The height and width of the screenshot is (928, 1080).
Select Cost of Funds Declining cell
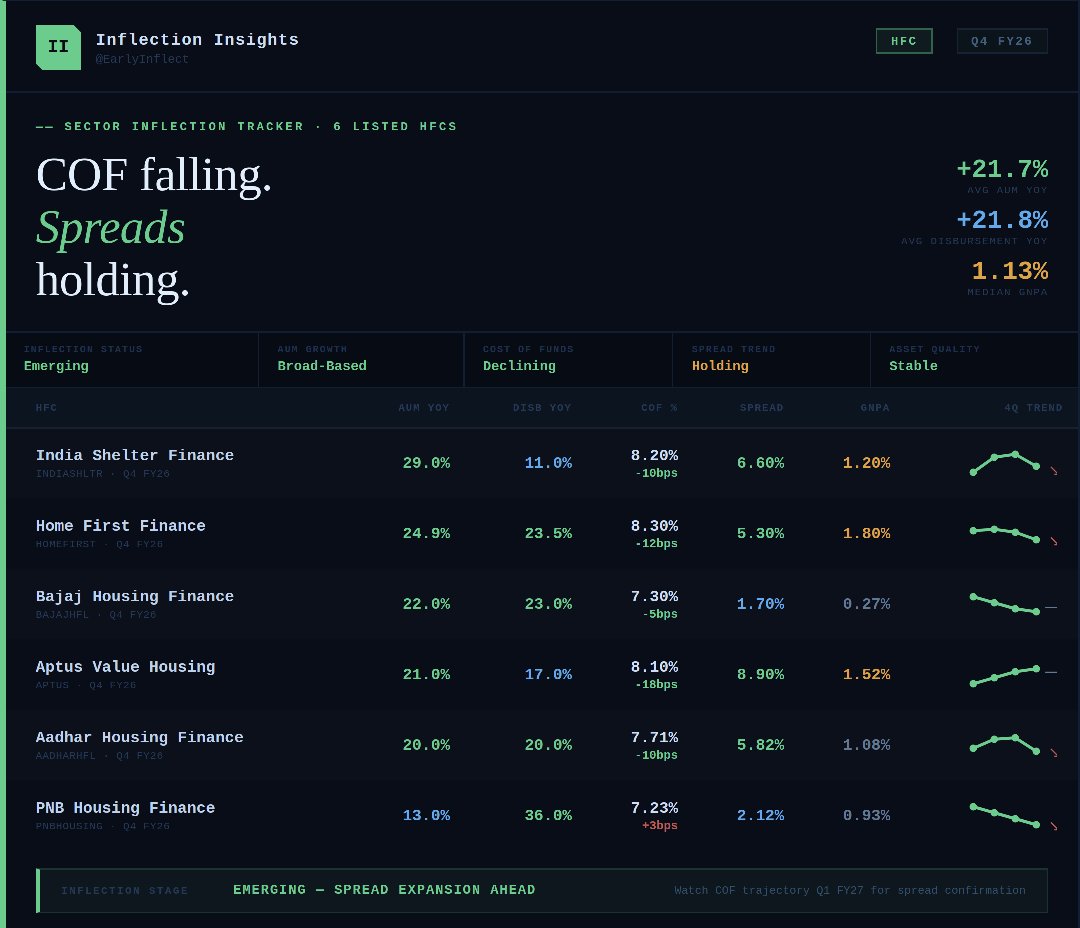coord(568,360)
